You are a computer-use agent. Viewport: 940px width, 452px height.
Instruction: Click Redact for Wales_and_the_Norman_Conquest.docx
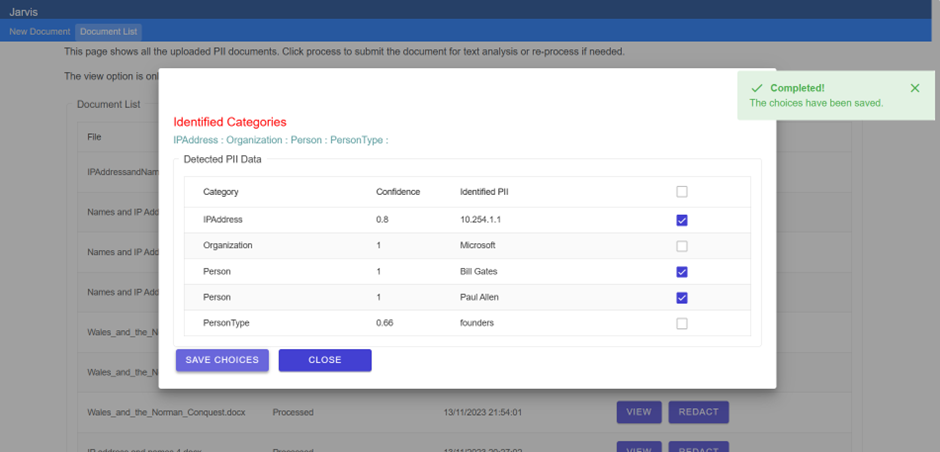[698, 412]
